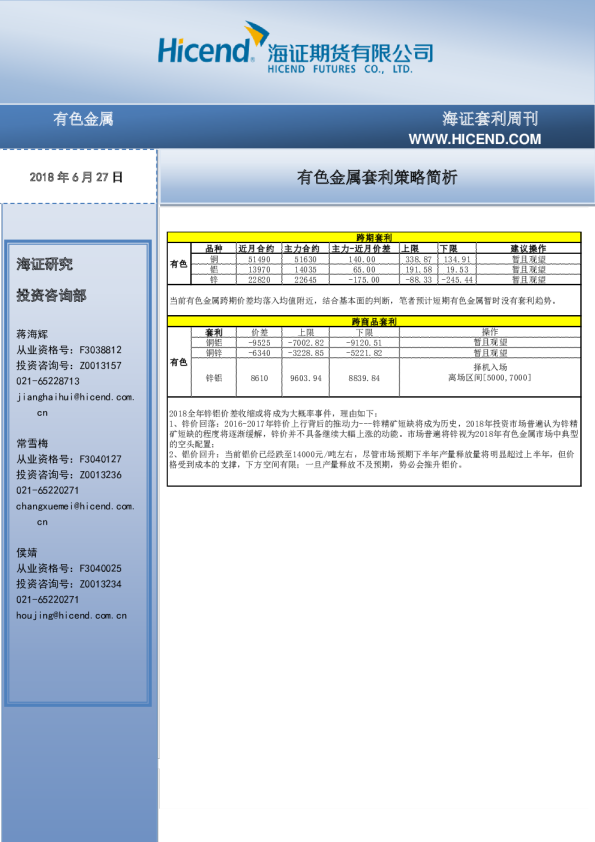The height and width of the screenshot is (842, 595).
Task: Click the 海证套利周刊 banner title
Action: coord(490,118)
